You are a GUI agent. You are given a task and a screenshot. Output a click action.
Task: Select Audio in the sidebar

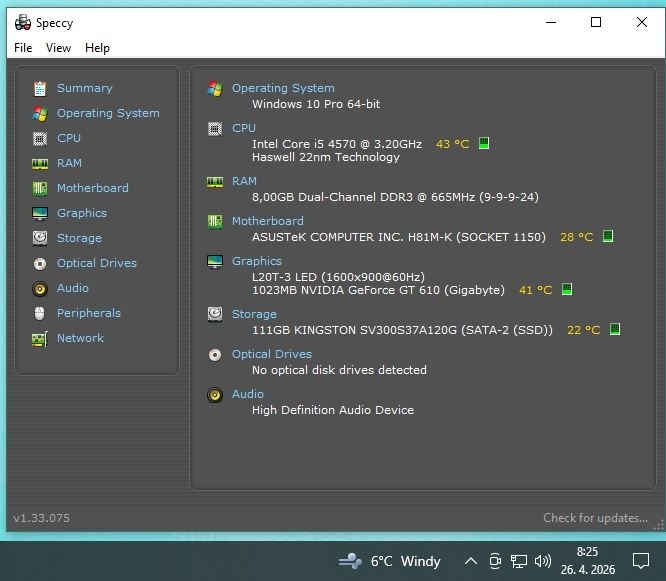point(73,288)
